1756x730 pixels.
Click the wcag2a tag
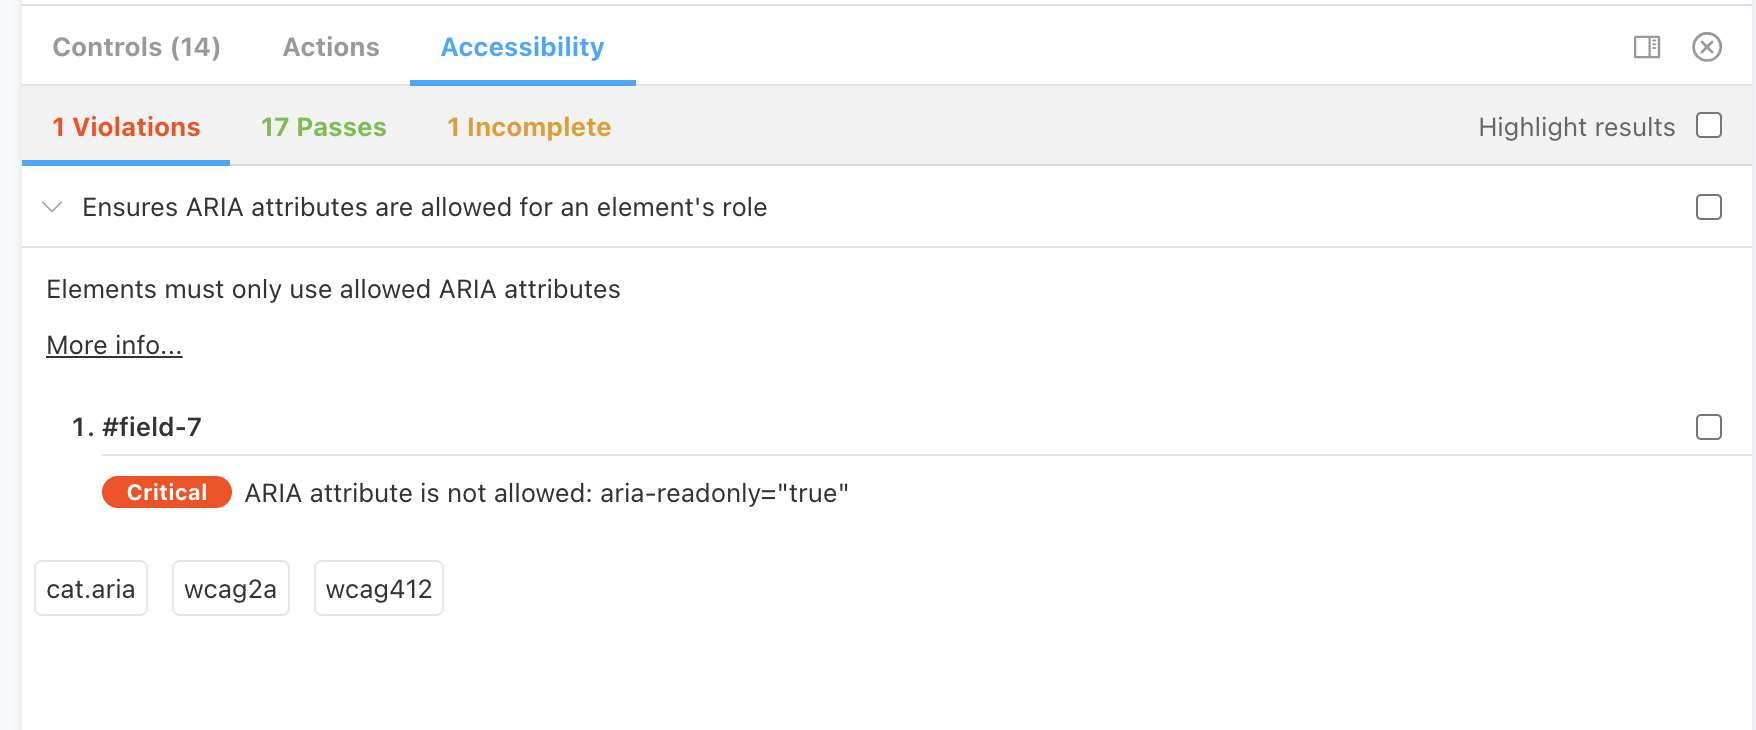(x=230, y=588)
